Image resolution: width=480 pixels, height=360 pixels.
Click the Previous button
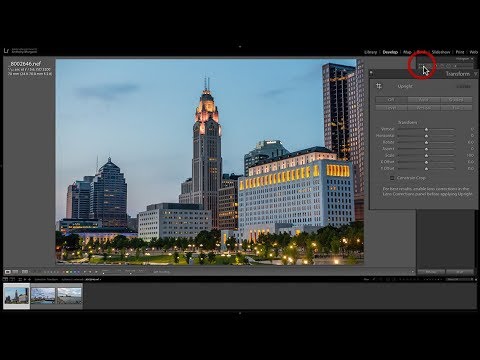[x=431, y=272]
